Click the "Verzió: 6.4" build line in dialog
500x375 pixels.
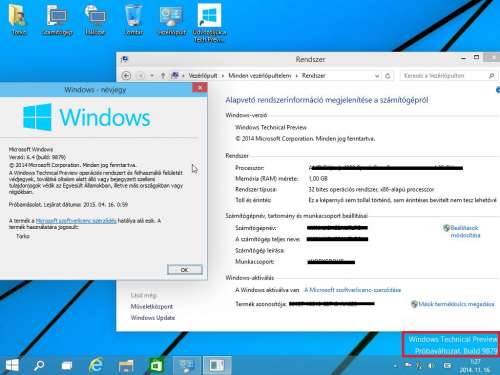(37, 157)
